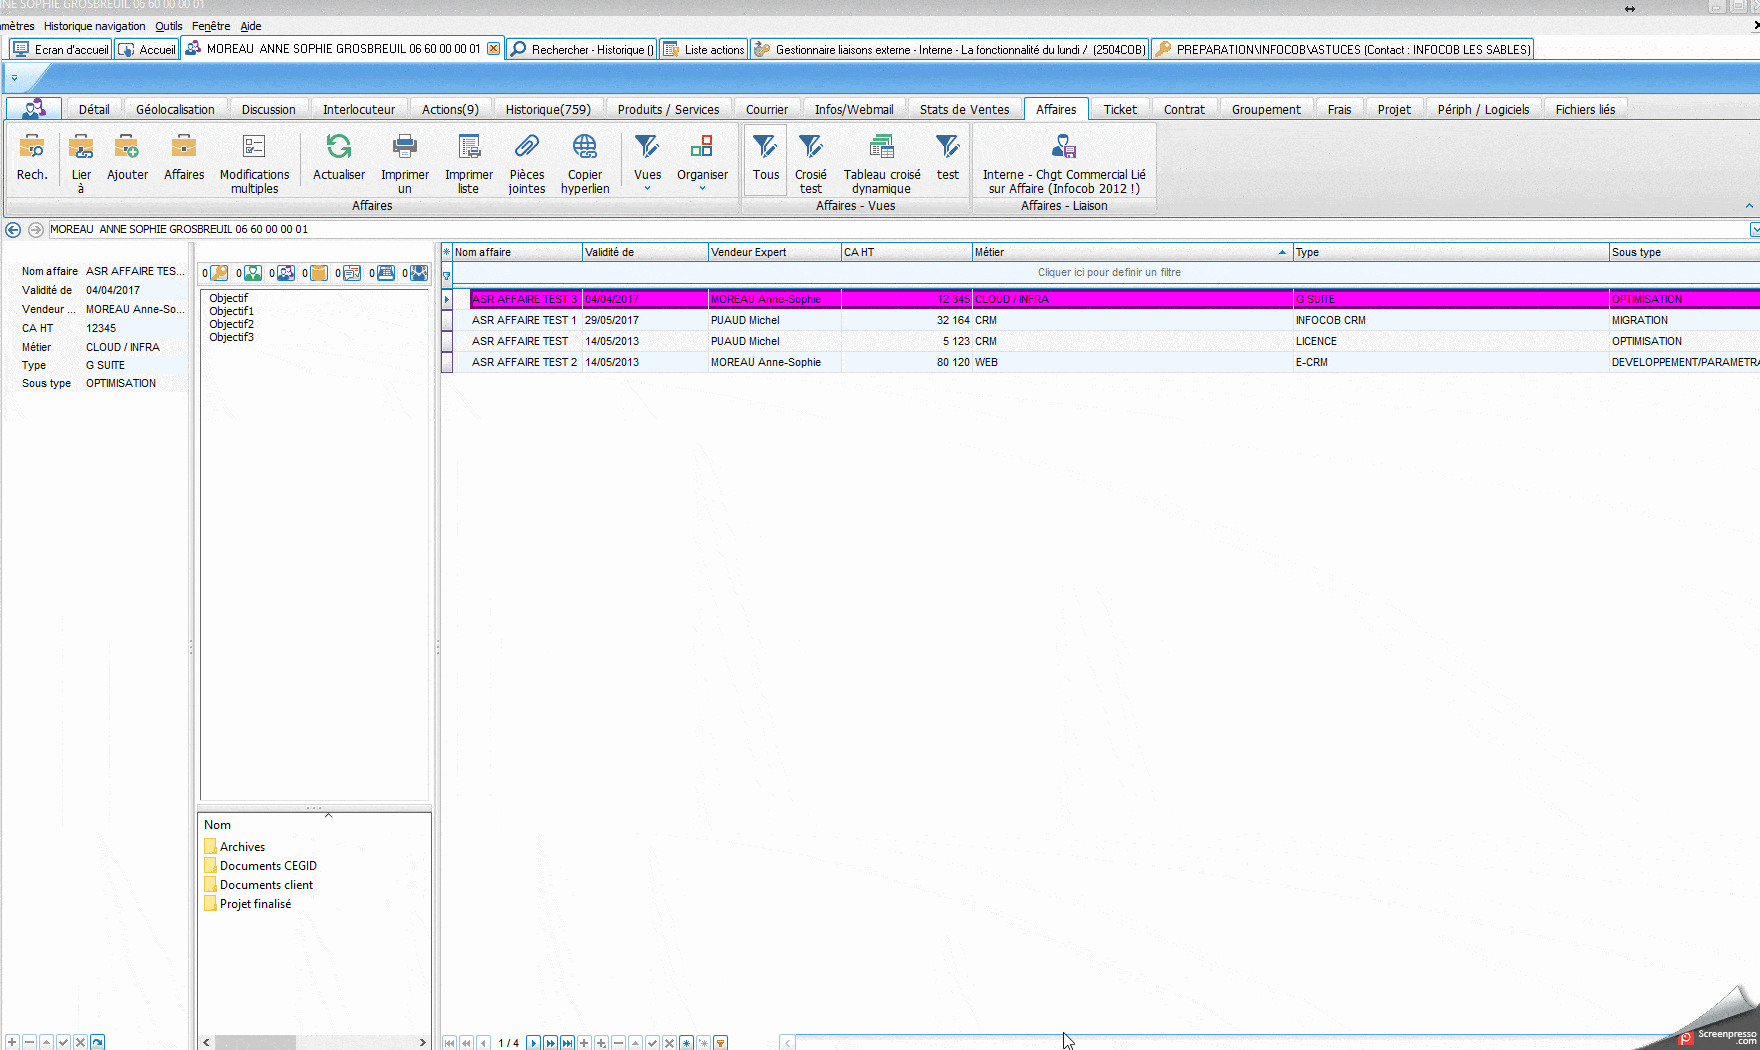Screen dimensions: 1760x1050
Task: Go to the next record in navigator
Action: click(533, 1043)
